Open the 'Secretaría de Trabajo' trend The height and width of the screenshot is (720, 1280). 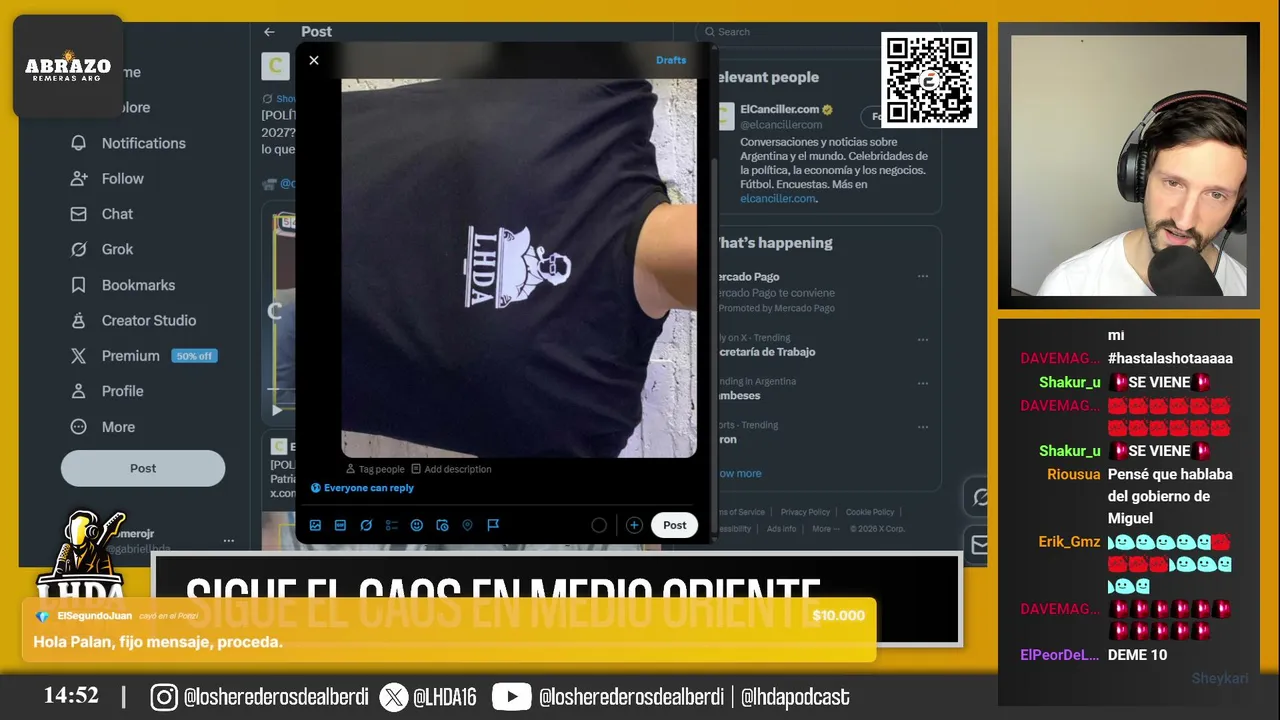tap(766, 352)
